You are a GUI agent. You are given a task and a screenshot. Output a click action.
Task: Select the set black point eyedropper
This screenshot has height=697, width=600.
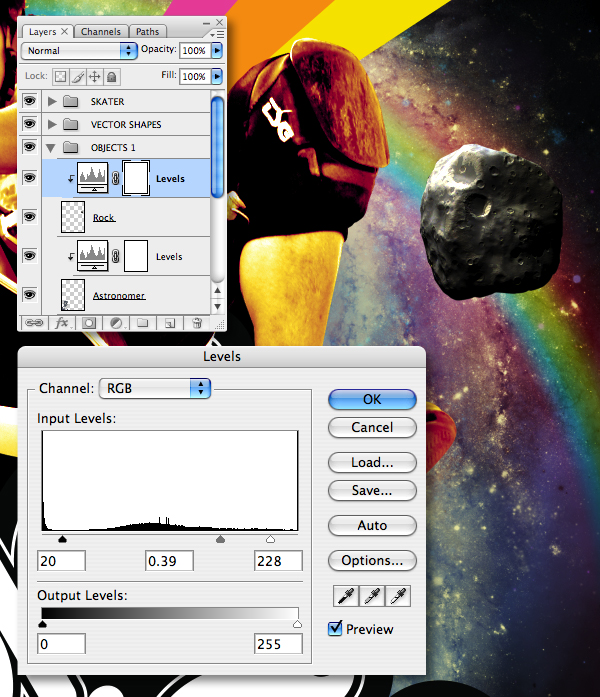pyautogui.click(x=346, y=596)
